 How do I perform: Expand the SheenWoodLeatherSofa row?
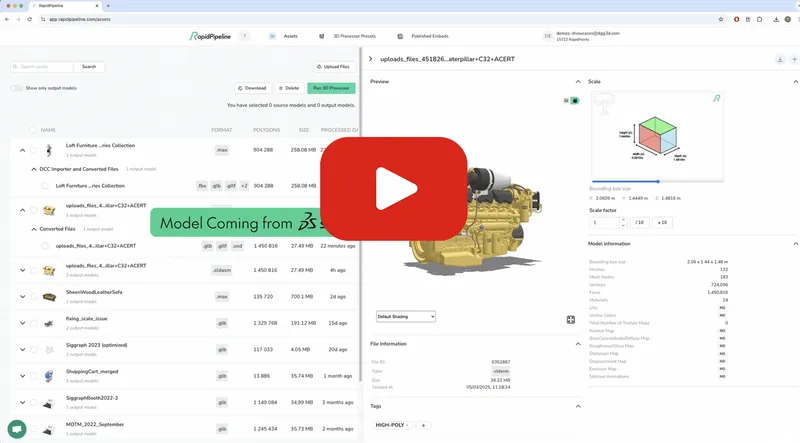pos(22,297)
